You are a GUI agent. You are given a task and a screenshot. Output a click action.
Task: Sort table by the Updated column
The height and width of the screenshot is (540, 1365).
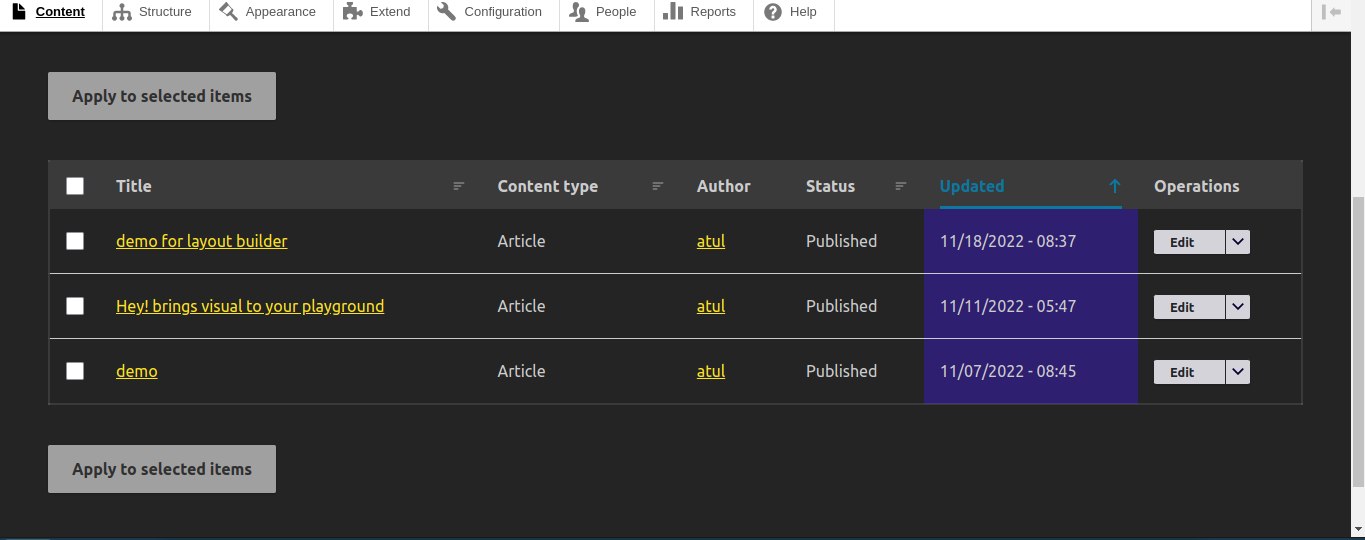[971, 186]
